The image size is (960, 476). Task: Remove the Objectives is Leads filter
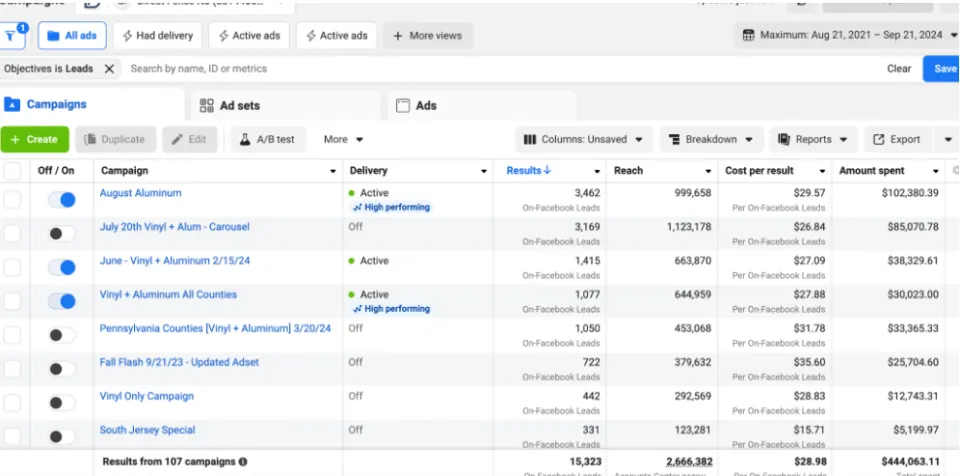tap(109, 69)
